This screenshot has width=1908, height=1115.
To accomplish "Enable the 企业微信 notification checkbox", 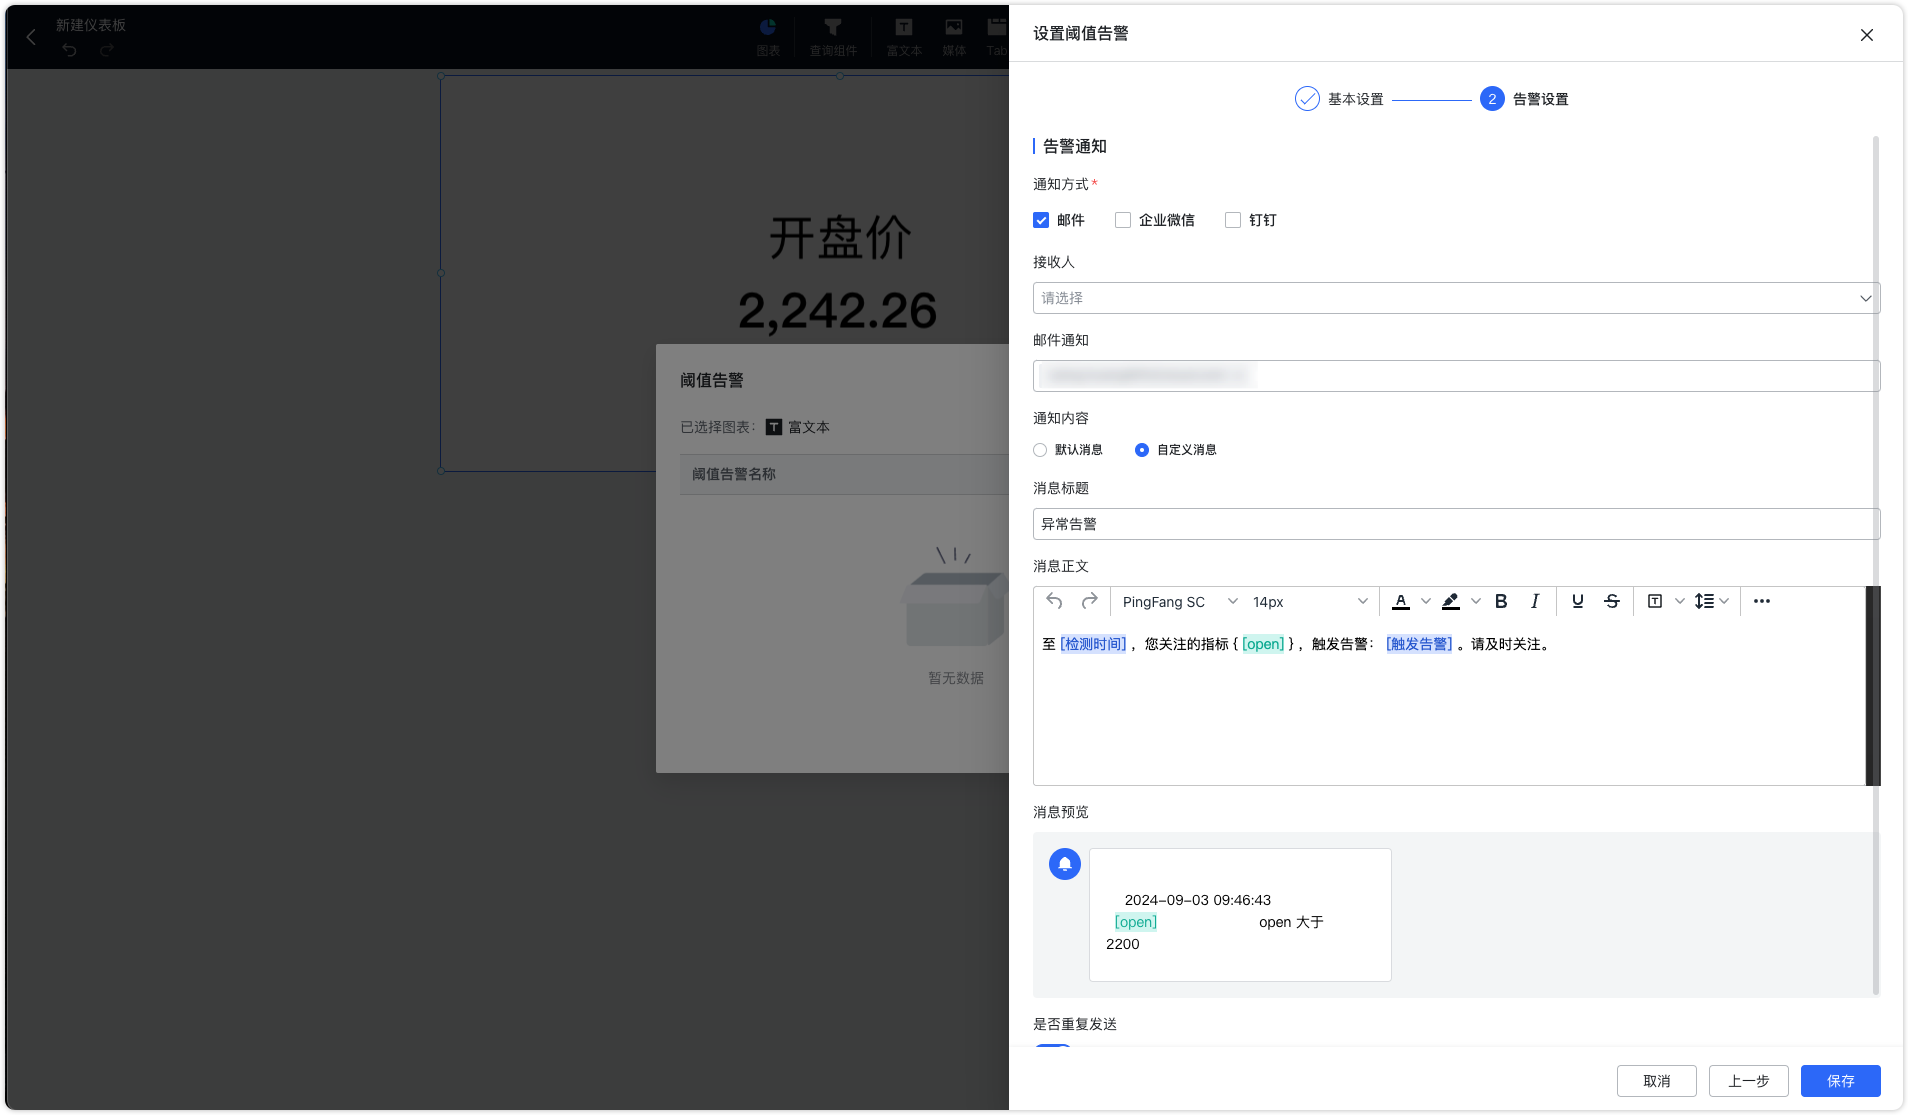I will point(1123,220).
